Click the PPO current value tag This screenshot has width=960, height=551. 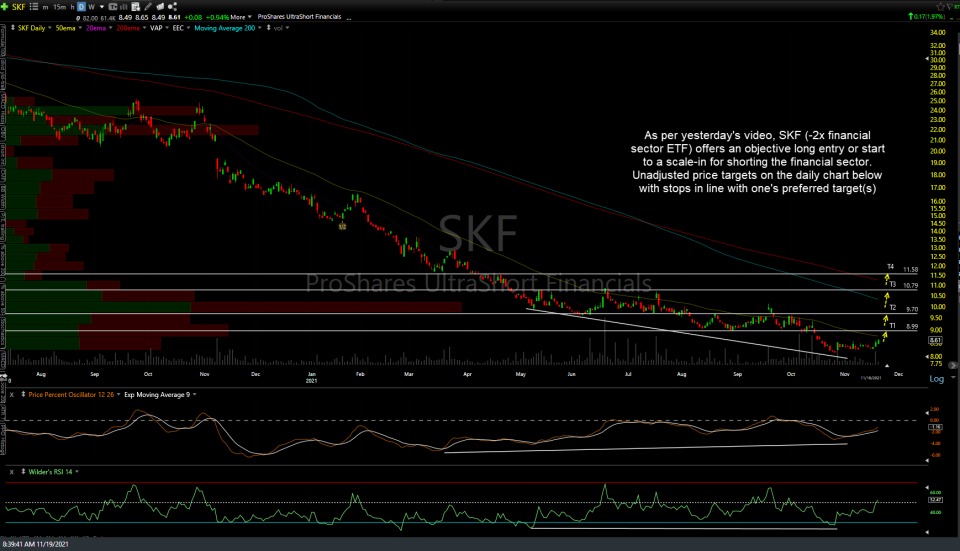[936, 427]
